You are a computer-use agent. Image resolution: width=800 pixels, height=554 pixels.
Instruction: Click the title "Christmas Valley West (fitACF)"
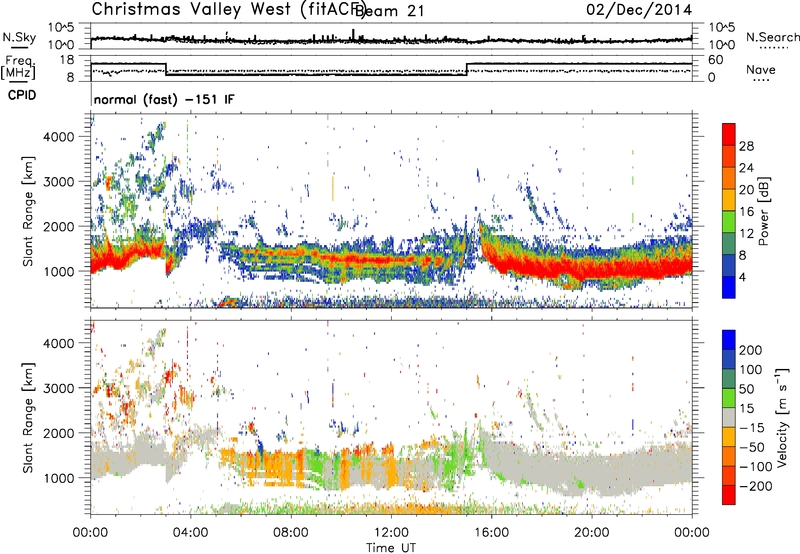tap(228, 9)
